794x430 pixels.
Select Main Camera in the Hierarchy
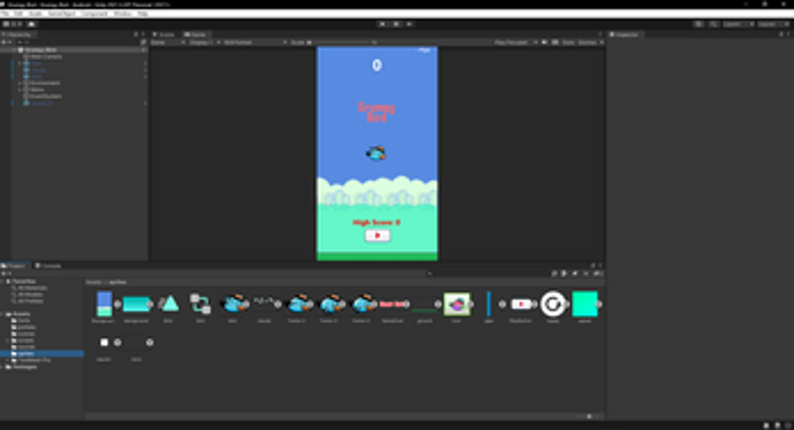pyautogui.click(x=46, y=57)
